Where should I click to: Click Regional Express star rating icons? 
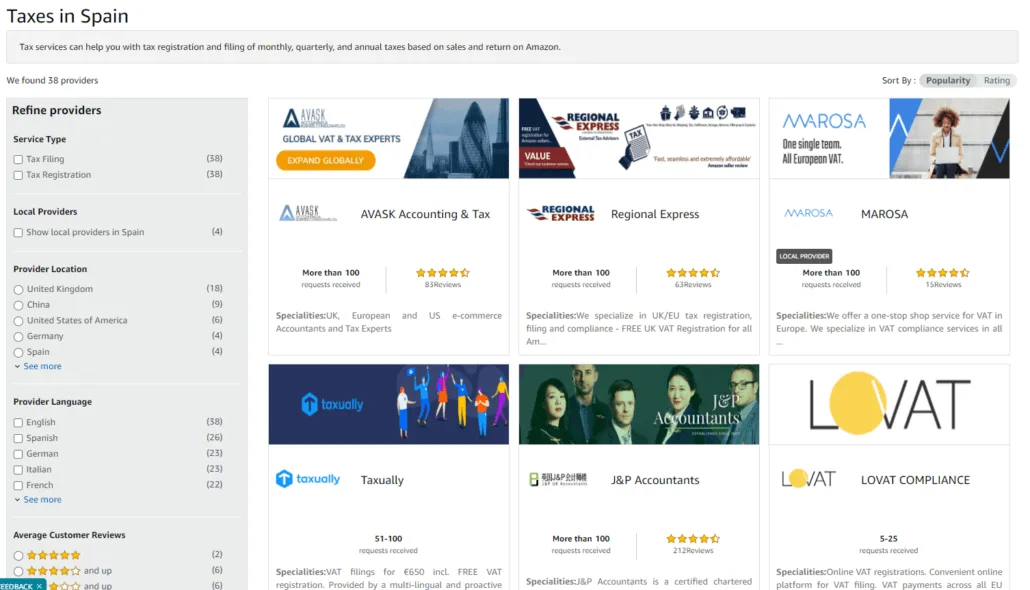[x=693, y=273]
